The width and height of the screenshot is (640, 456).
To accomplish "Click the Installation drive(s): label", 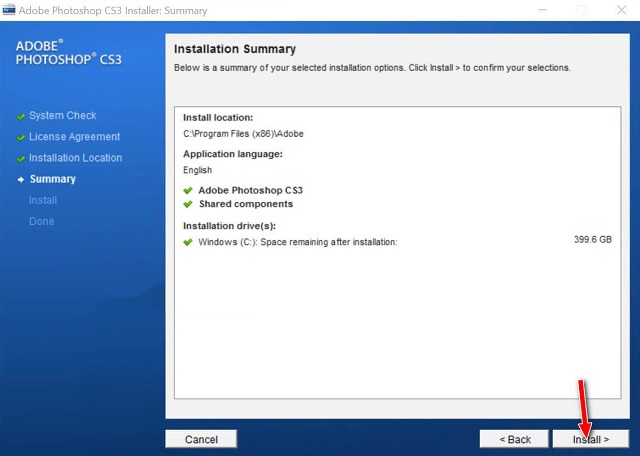I will [229, 226].
